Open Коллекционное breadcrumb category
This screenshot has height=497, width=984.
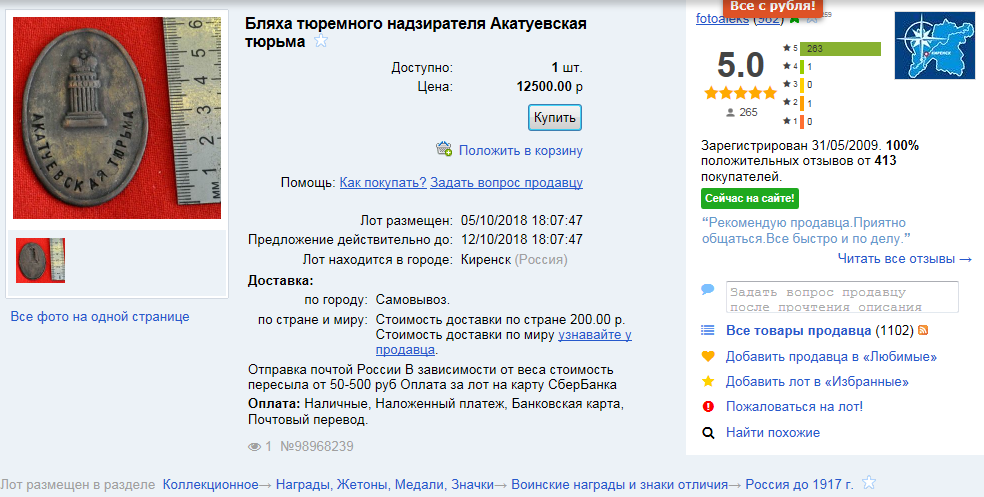tap(210, 484)
